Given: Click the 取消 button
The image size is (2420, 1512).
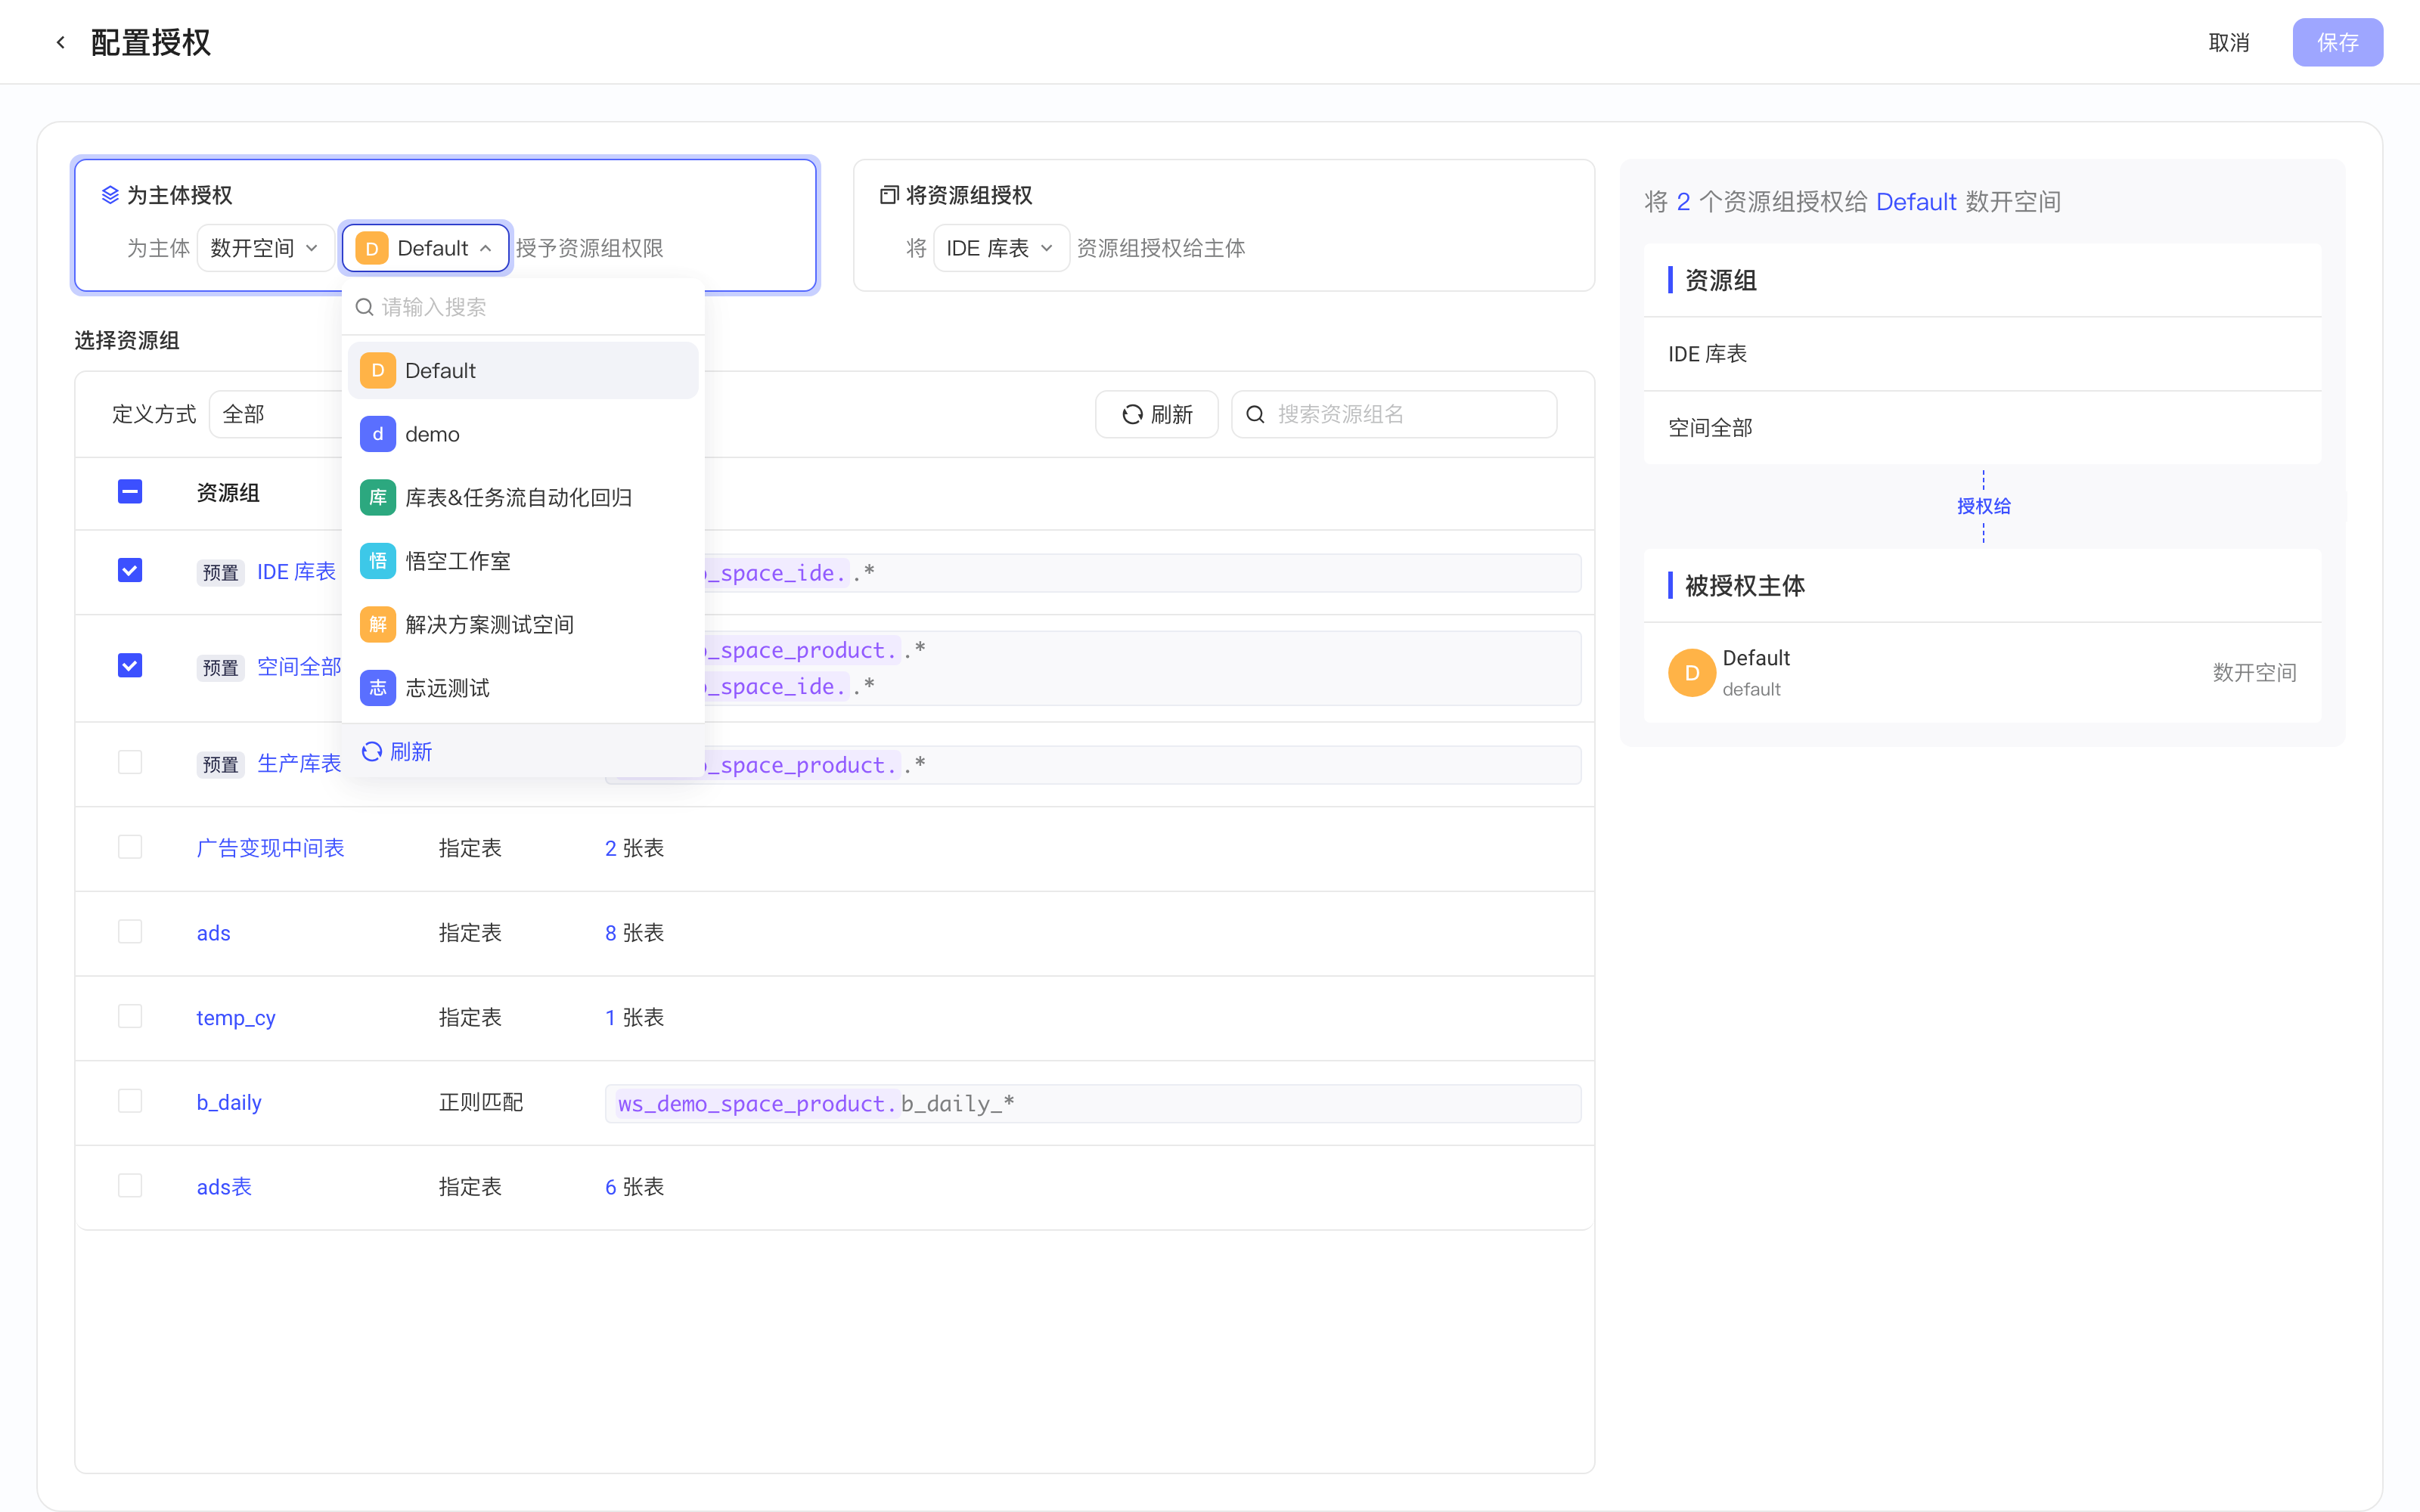Looking at the screenshot, I should [2229, 42].
